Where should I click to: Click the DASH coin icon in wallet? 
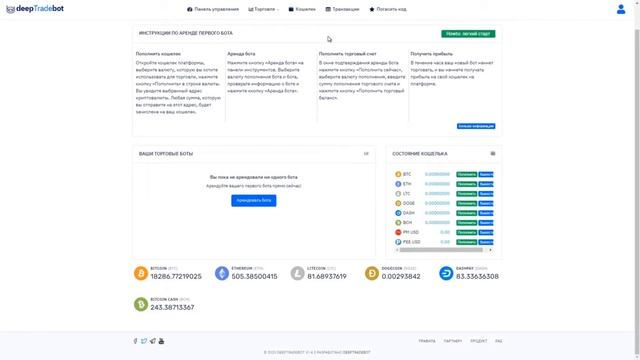[398, 213]
